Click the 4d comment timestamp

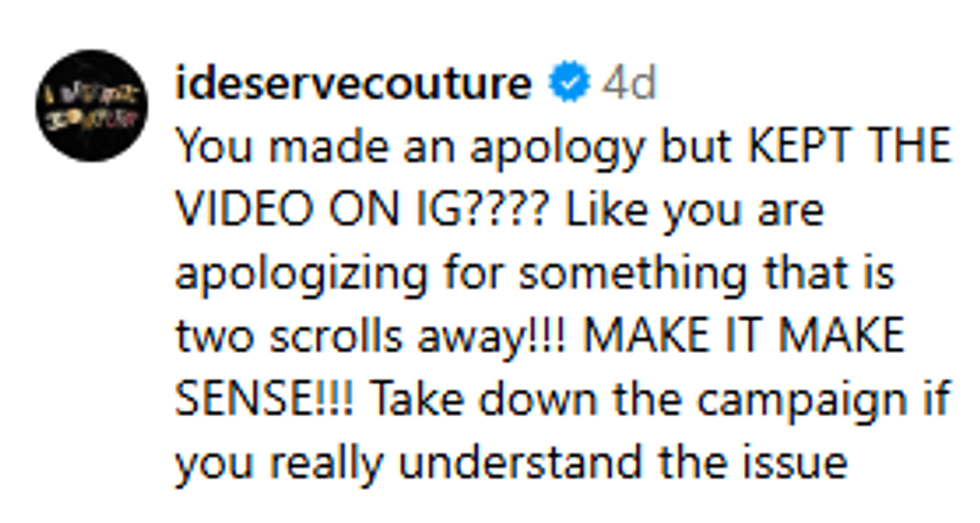(x=629, y=86)
